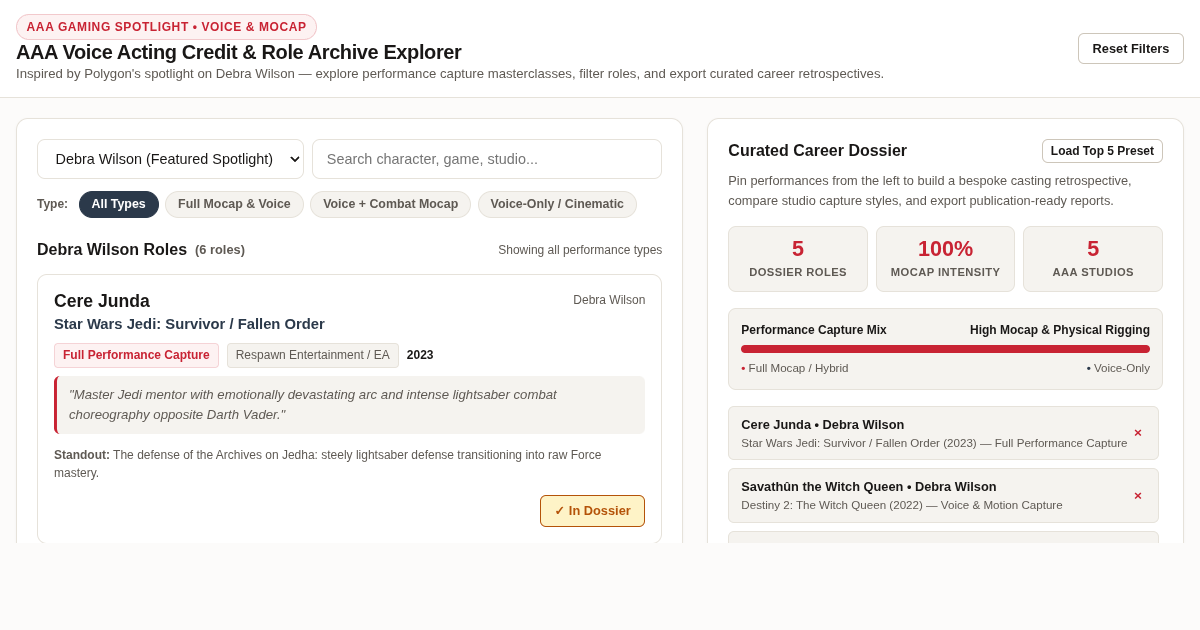This screenshot has width=1200, height=630.
Task: Click the Voice-Only legend label
Action: pos(1118,368)
